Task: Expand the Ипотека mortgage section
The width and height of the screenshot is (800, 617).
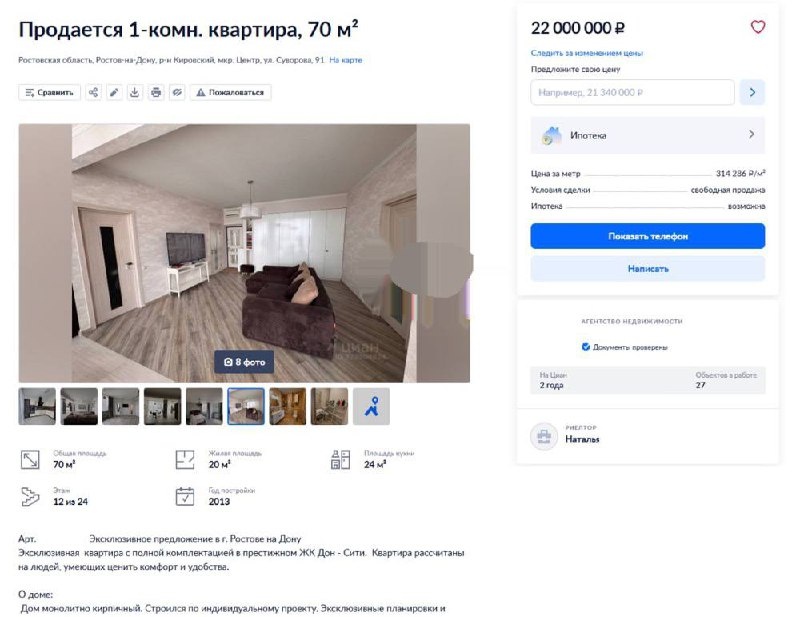Action: pyautogui.click(x=647, y=135)
